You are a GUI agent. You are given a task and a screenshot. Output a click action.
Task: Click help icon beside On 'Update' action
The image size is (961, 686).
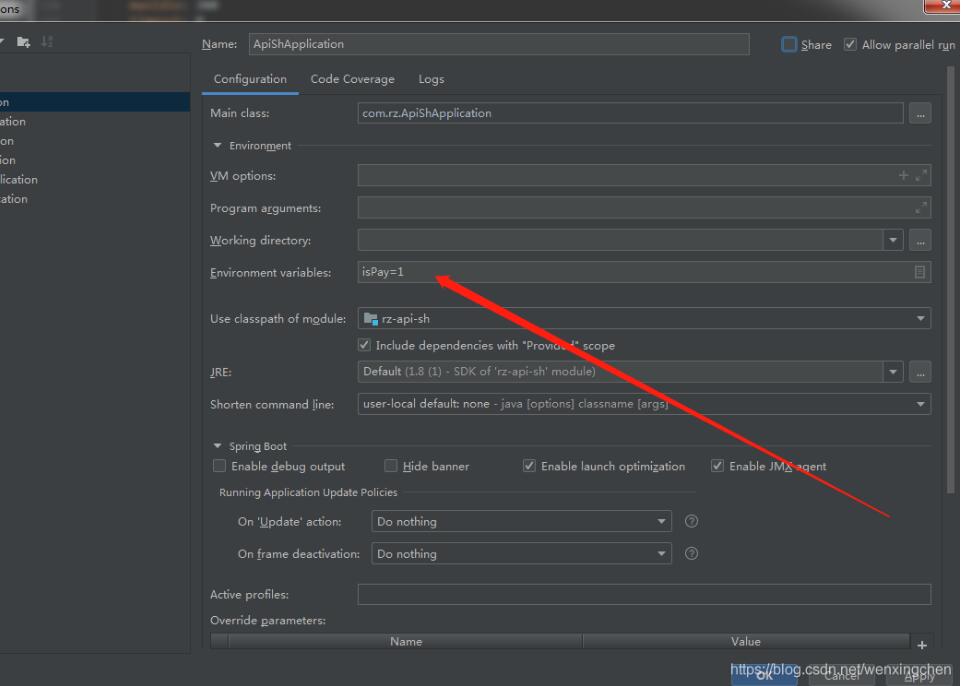coord(691,522)
